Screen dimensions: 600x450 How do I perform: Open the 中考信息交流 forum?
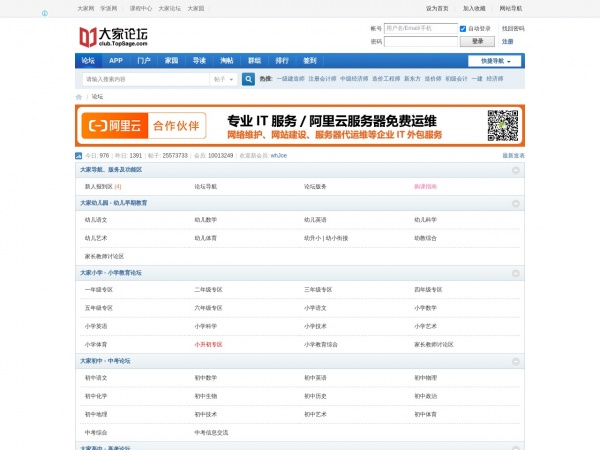pos(211,433)
